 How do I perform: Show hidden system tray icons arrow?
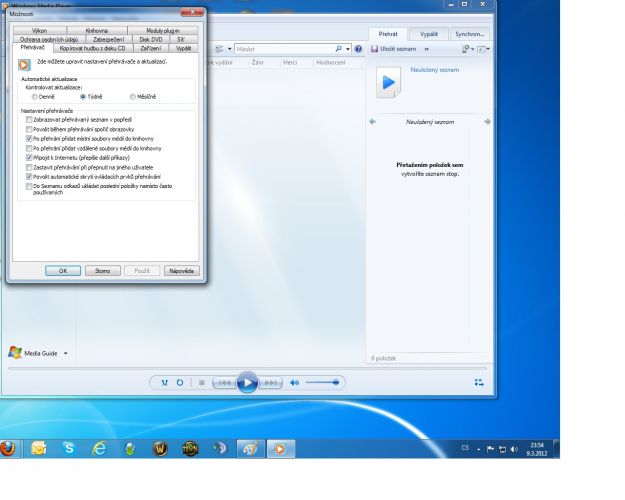[x=478, y=449]
